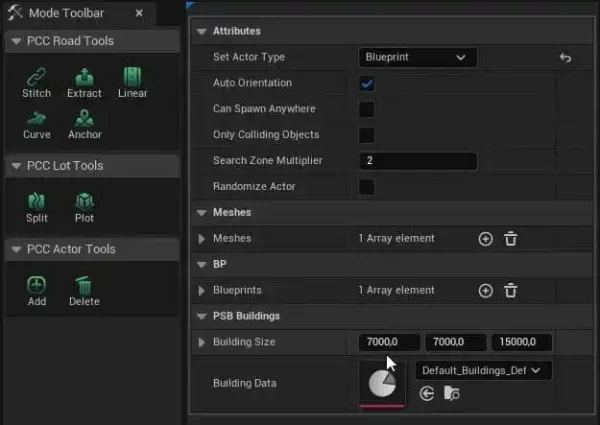The image size is (600, 425).
Task: Click the Search Zone Multiplier field
Action: [x=417, y=161]
